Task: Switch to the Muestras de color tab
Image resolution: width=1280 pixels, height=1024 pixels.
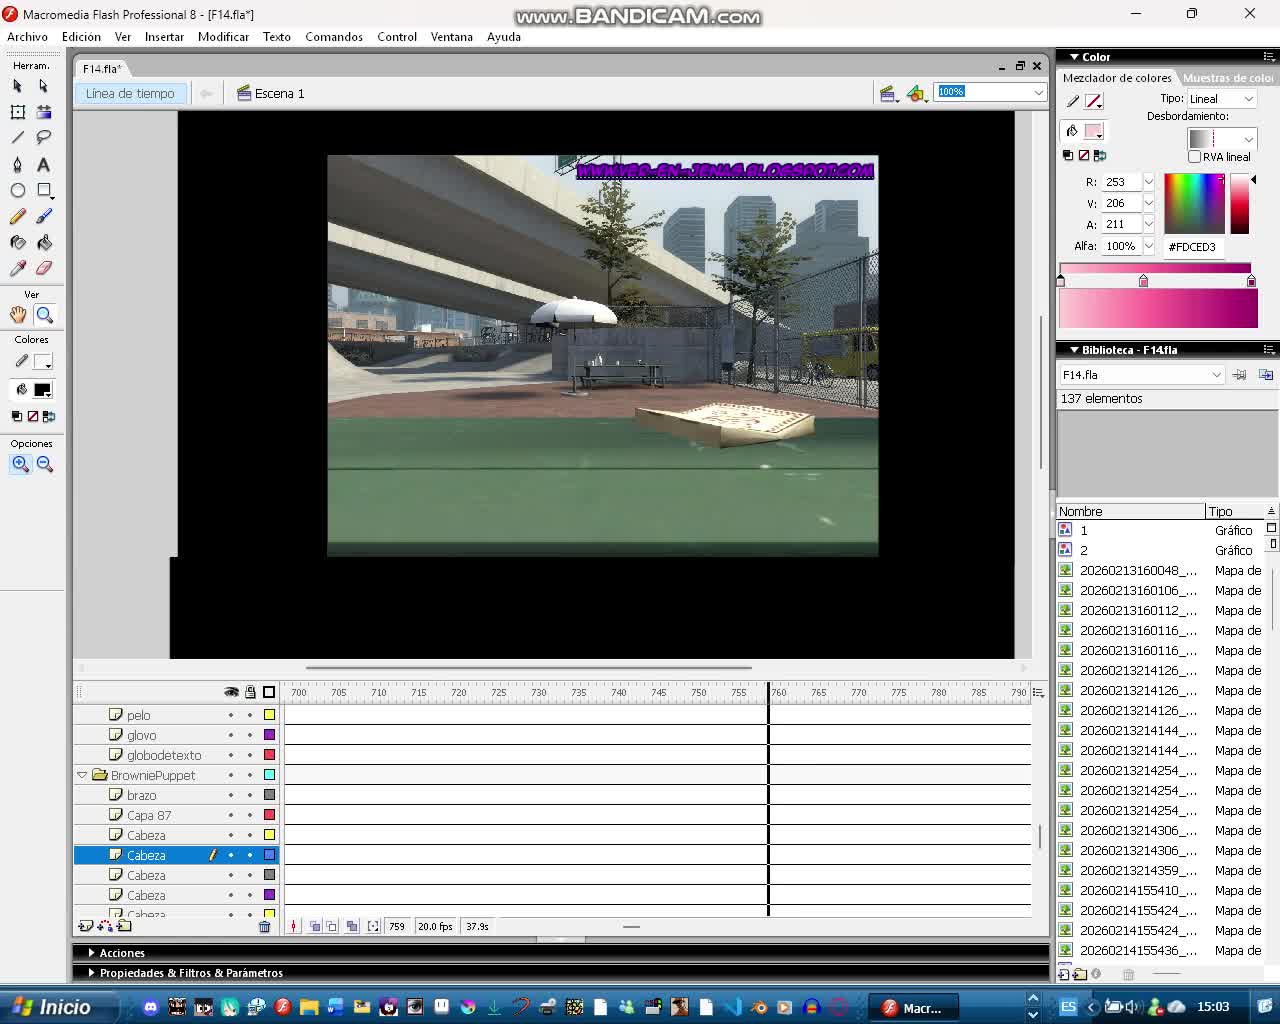Action: (x=1226, y=78)
